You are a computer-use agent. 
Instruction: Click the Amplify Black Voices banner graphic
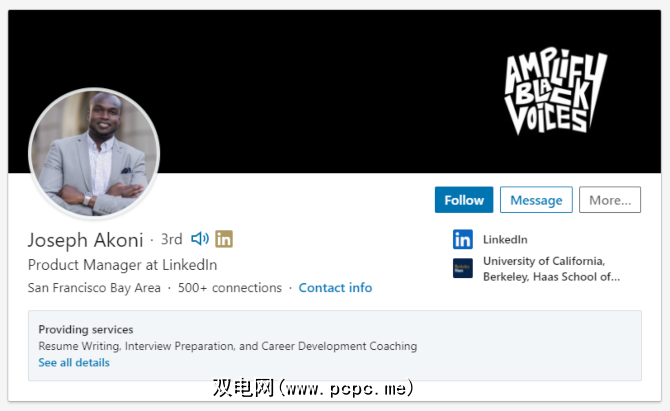(x=555, y=91)
